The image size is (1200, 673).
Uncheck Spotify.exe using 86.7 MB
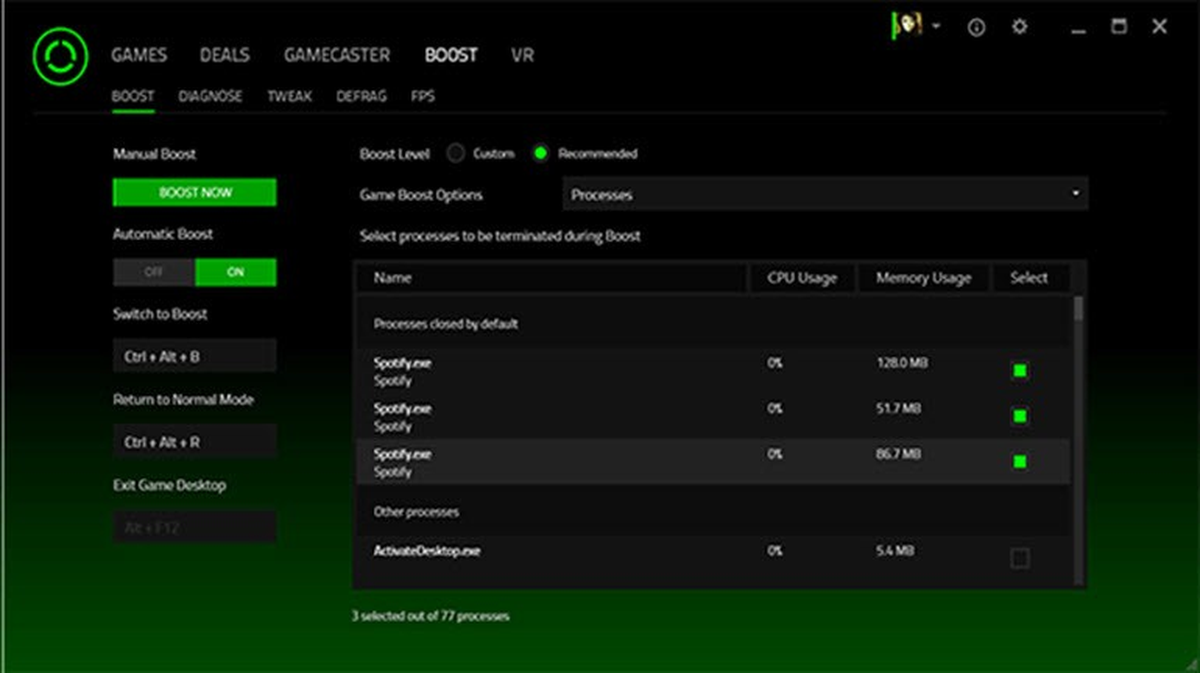point(1019,462)
